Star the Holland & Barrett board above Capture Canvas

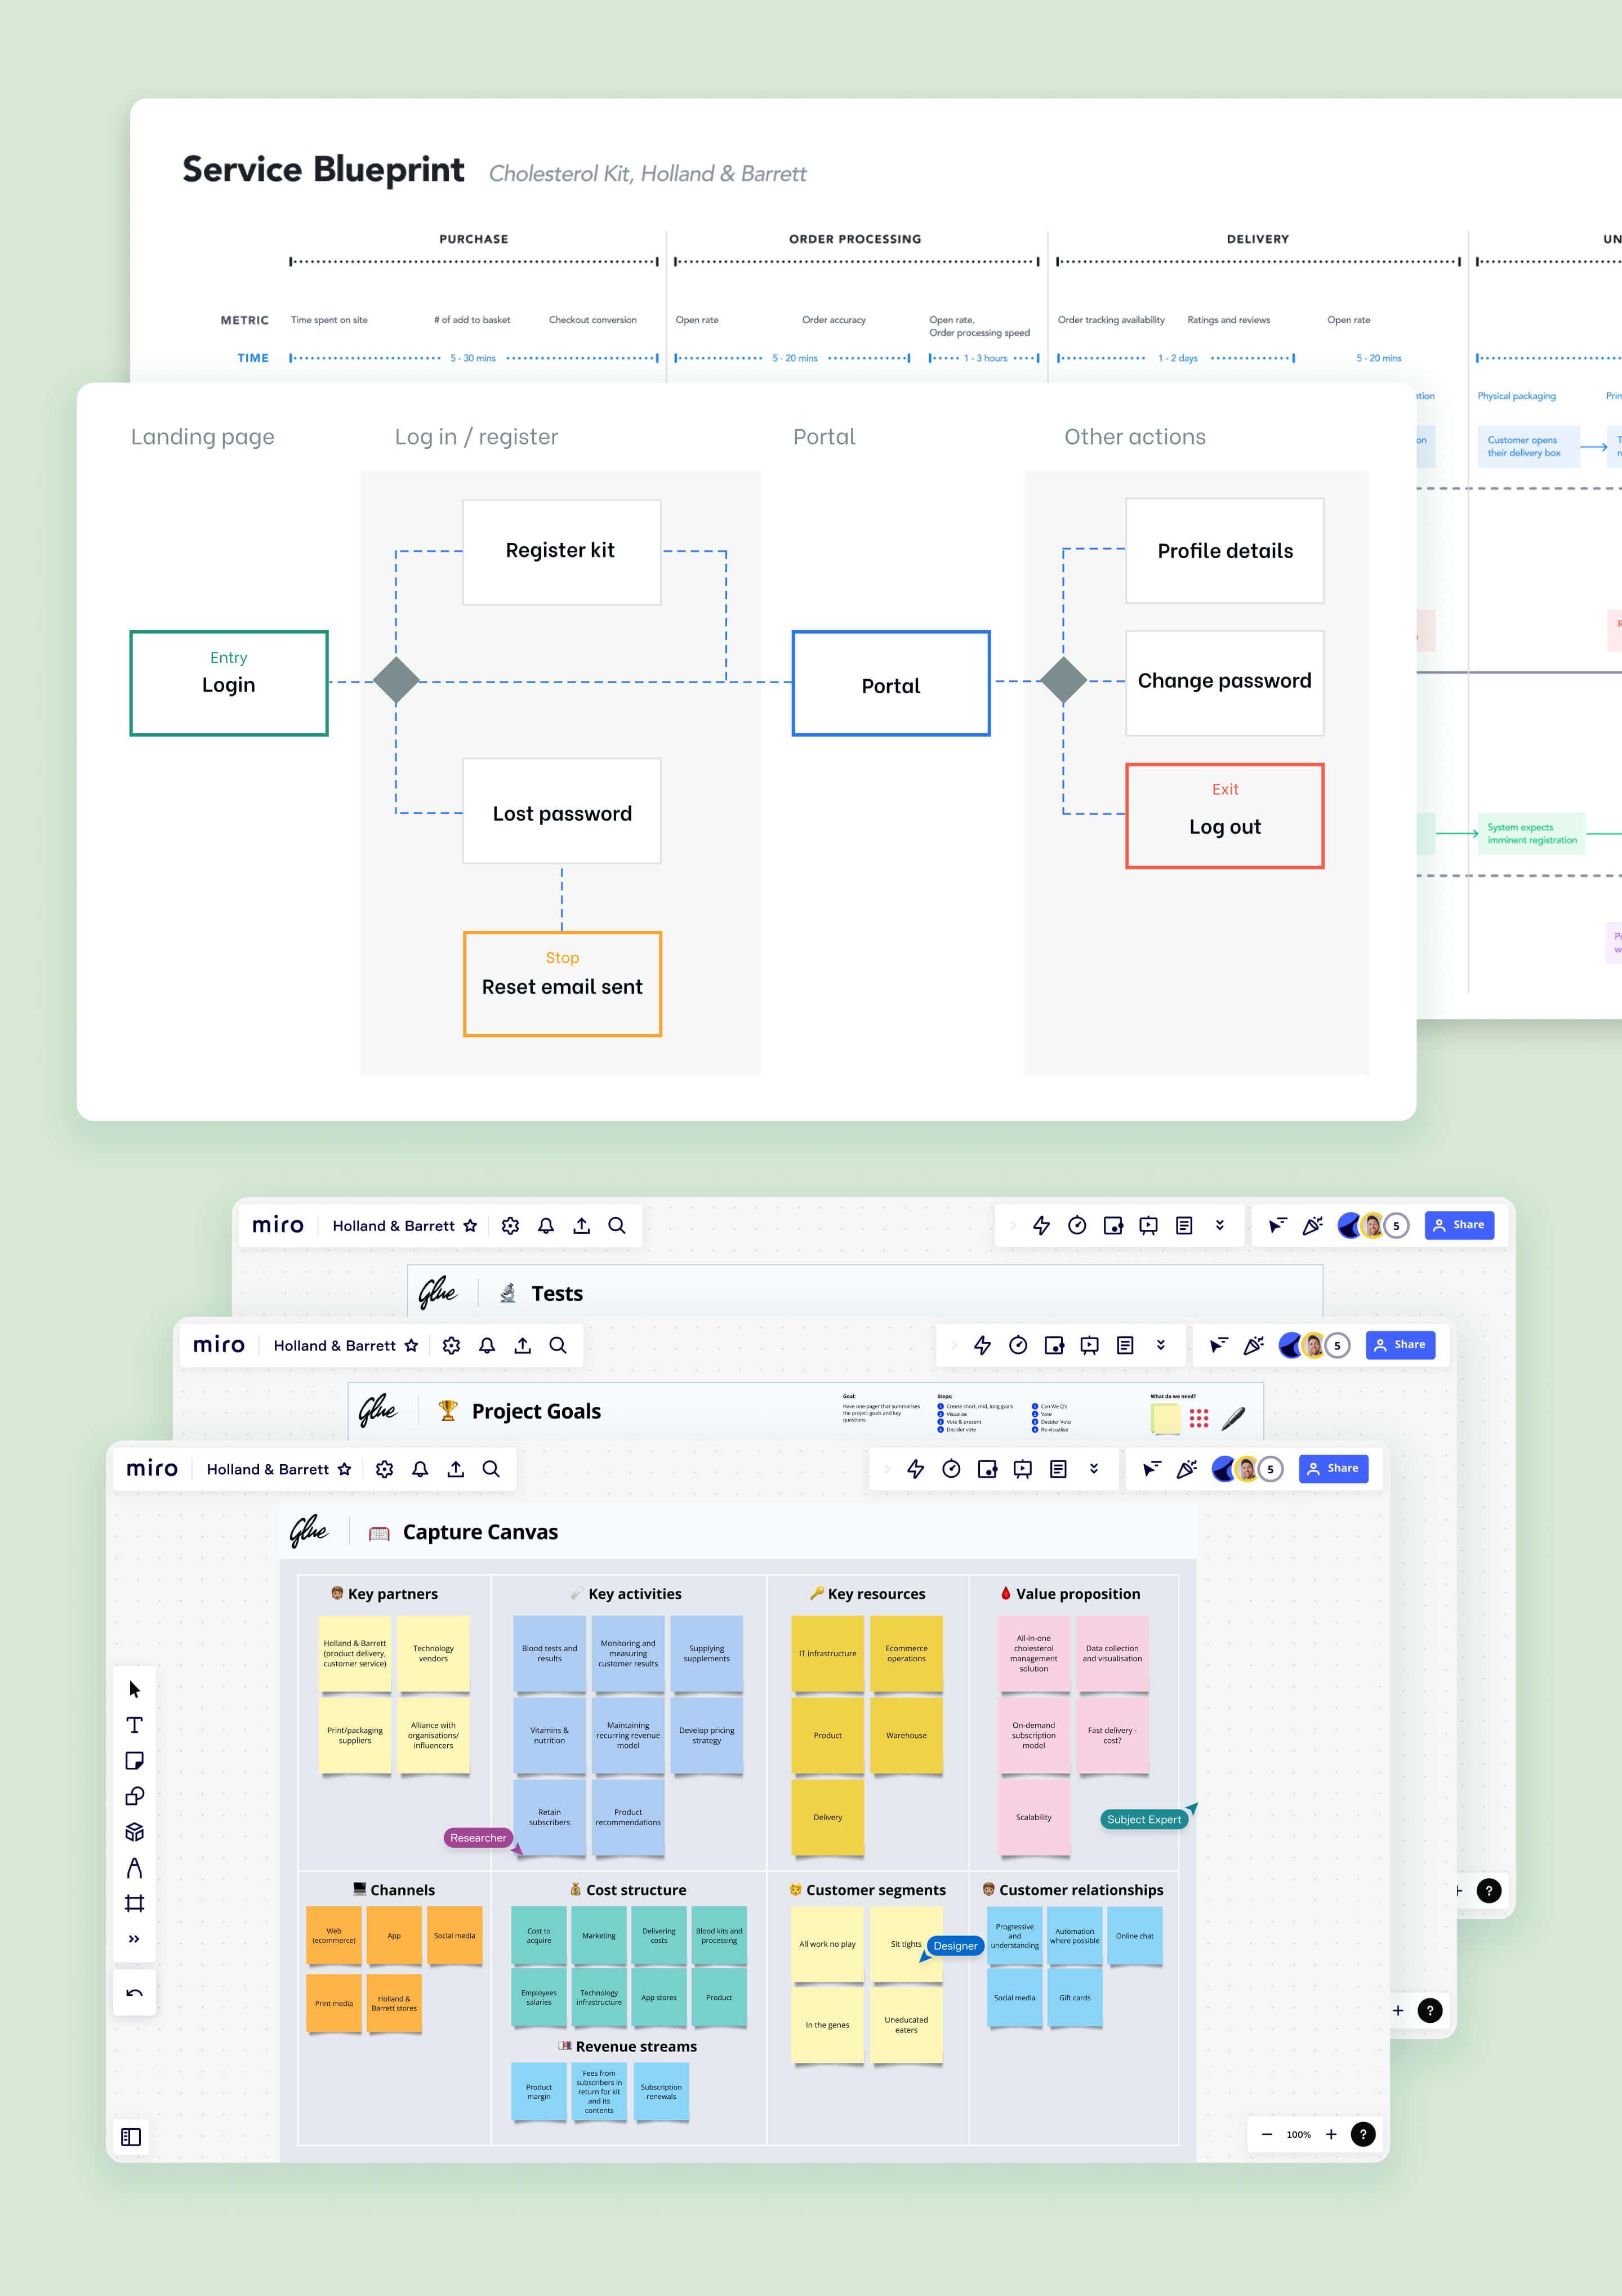345,1469
